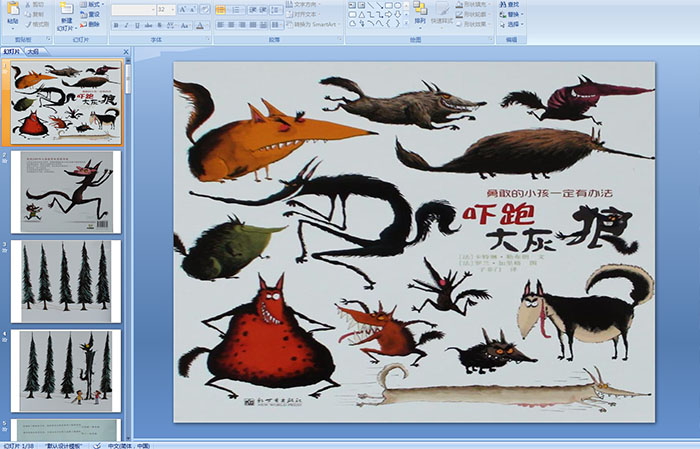The image size is (700, 449).
Task: Select the Rectangle shape in shapes gallery
Action: tap(389, 5)
